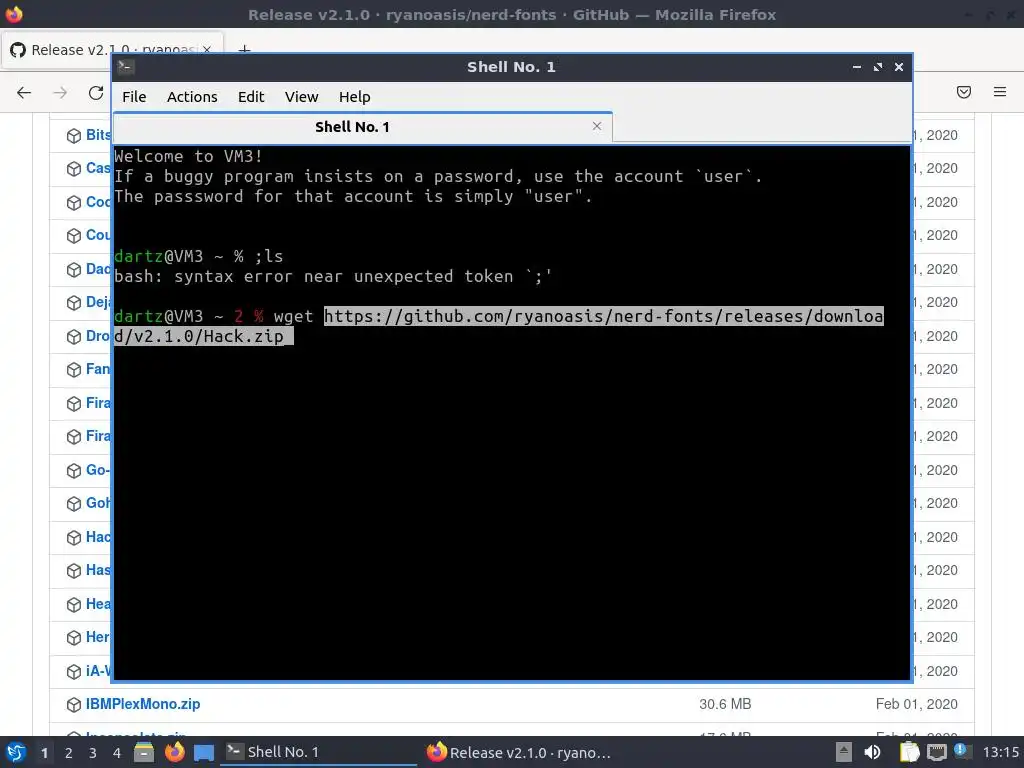Open the removable media tray icon
Viewport: 1024px width, 768px height.
[x=844, y=752]
